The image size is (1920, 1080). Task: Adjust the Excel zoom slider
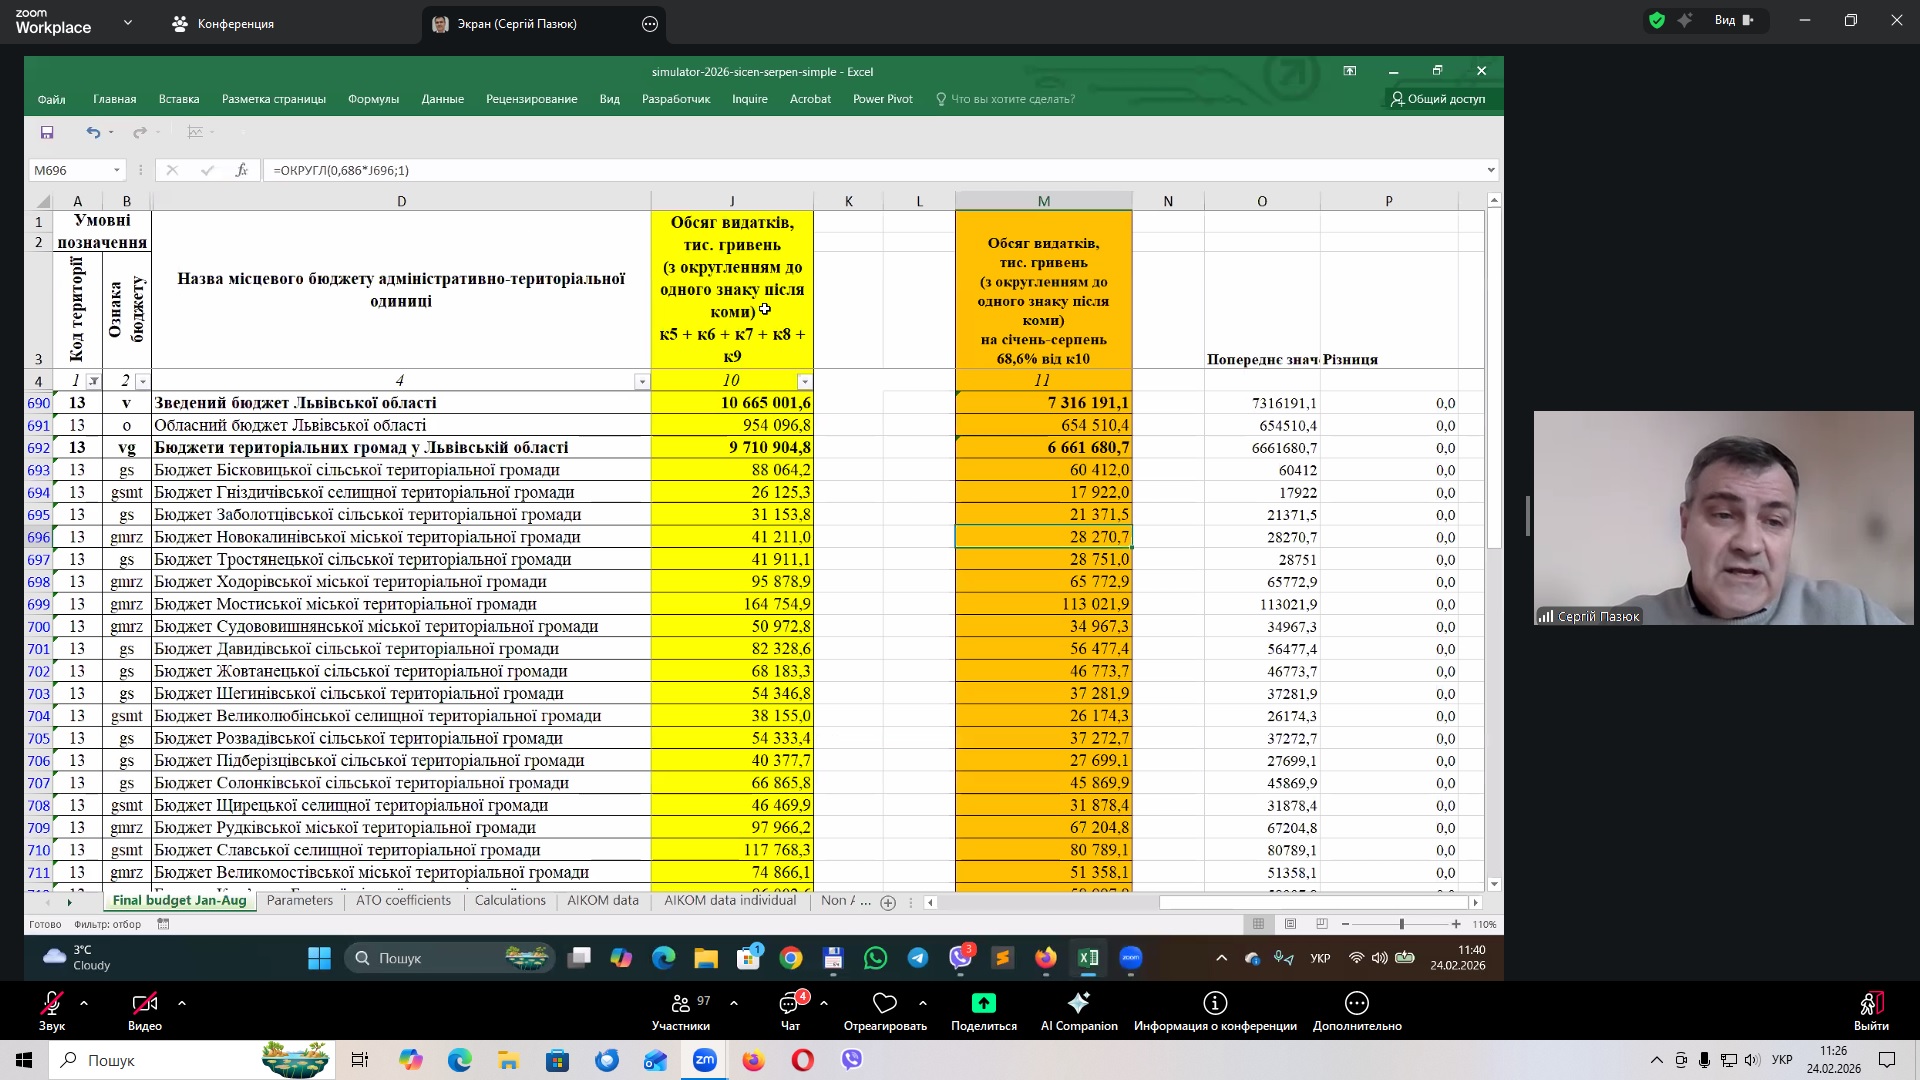click(1401, 924)
